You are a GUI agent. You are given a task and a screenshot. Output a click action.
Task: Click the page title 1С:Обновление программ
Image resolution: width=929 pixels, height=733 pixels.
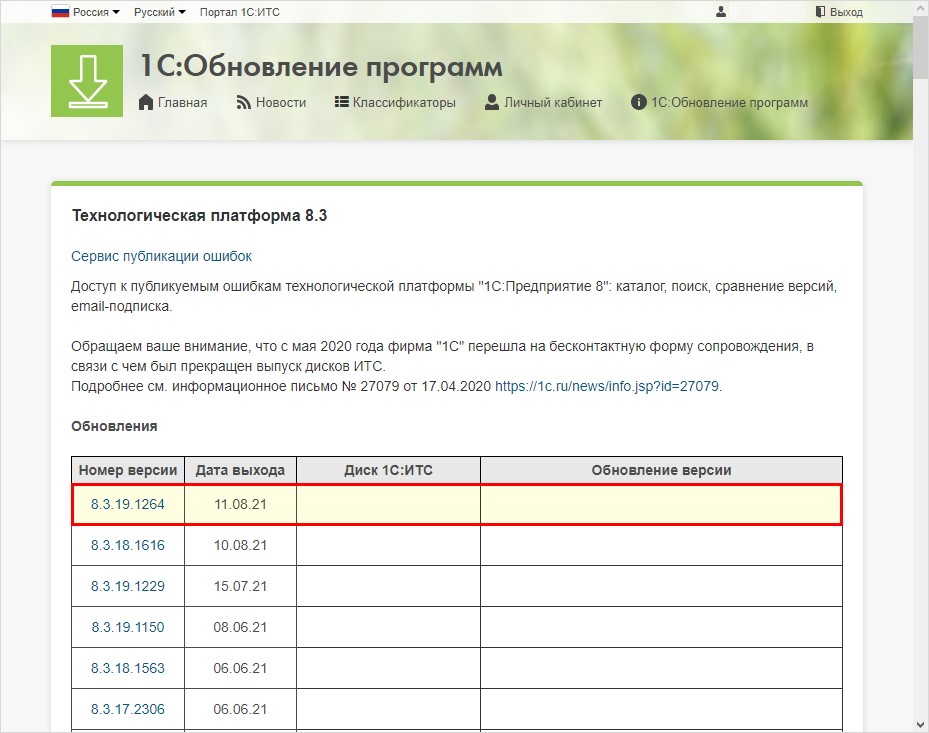click(x=321, y=67)
